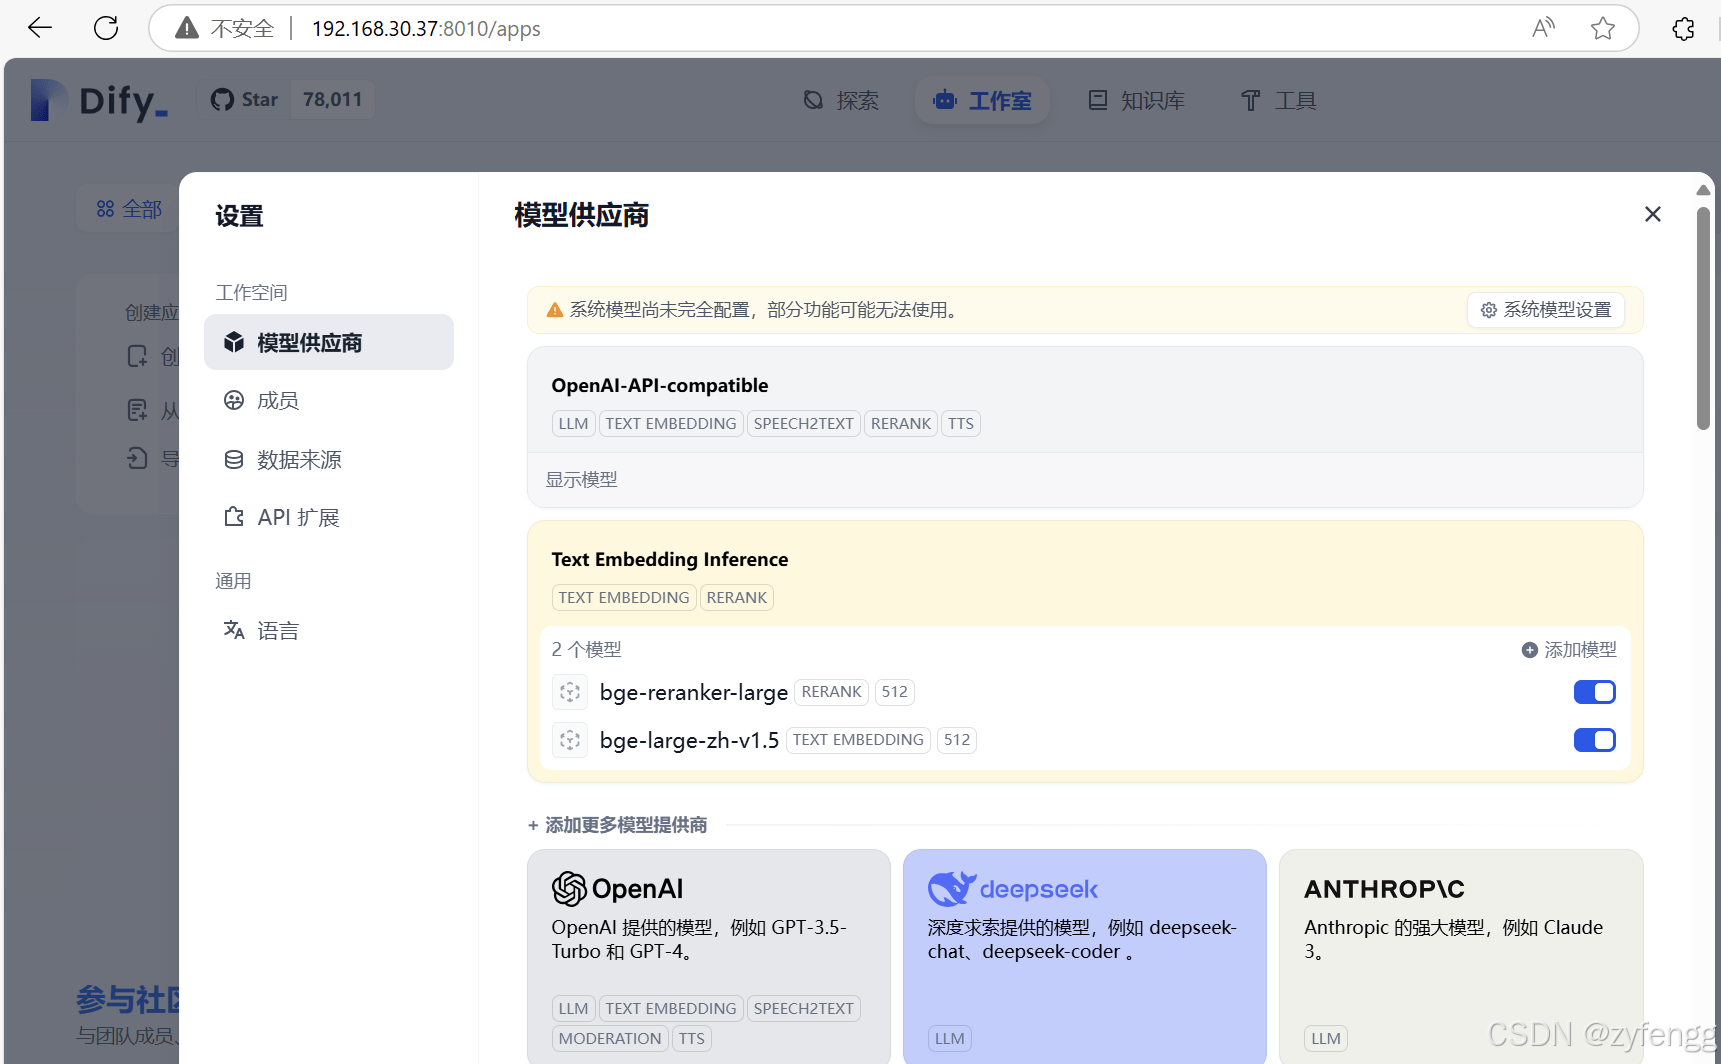Select the Anthropic provider card
This screenshot has height=1064, width=1721.
click(1461, 956)
